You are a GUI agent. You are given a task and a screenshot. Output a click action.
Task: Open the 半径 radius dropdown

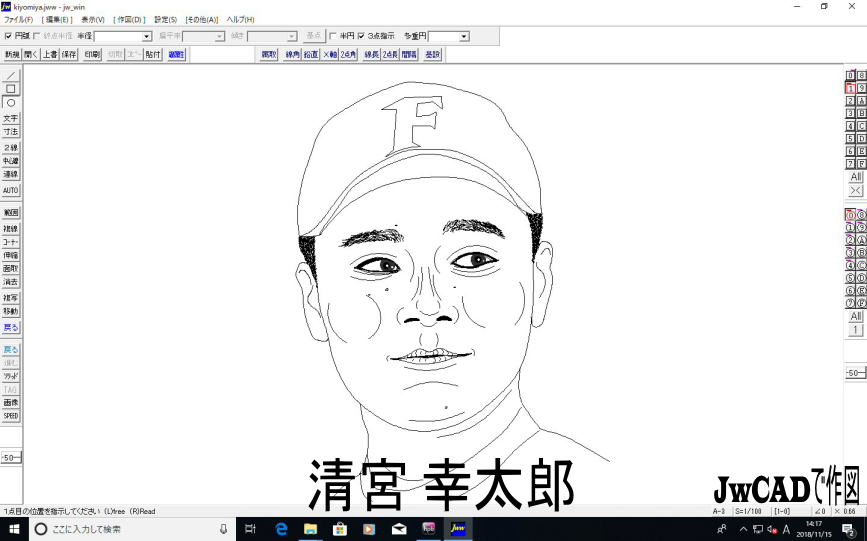[x=147, y=37]
